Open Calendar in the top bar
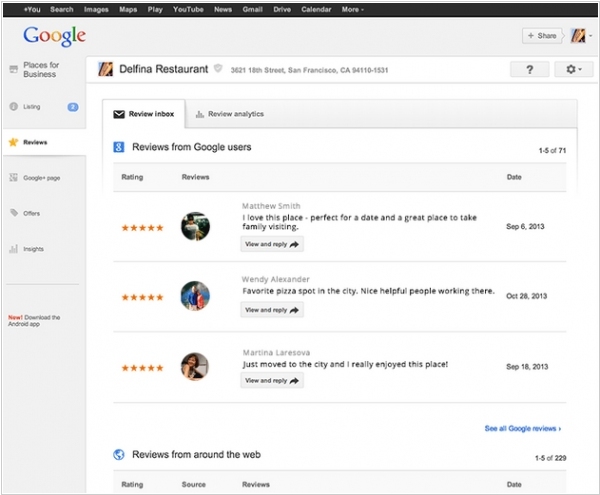600x495 pixels. coord(316,10)
